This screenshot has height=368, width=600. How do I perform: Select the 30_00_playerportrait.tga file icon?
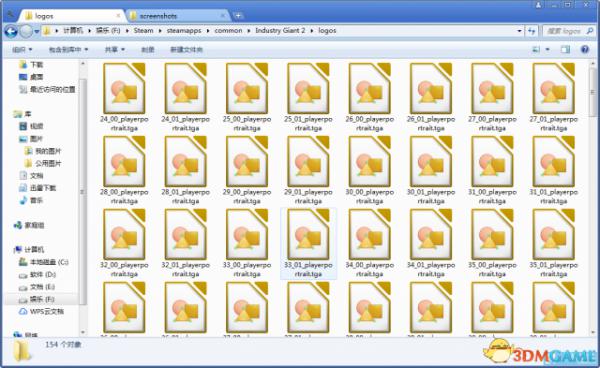370,161
